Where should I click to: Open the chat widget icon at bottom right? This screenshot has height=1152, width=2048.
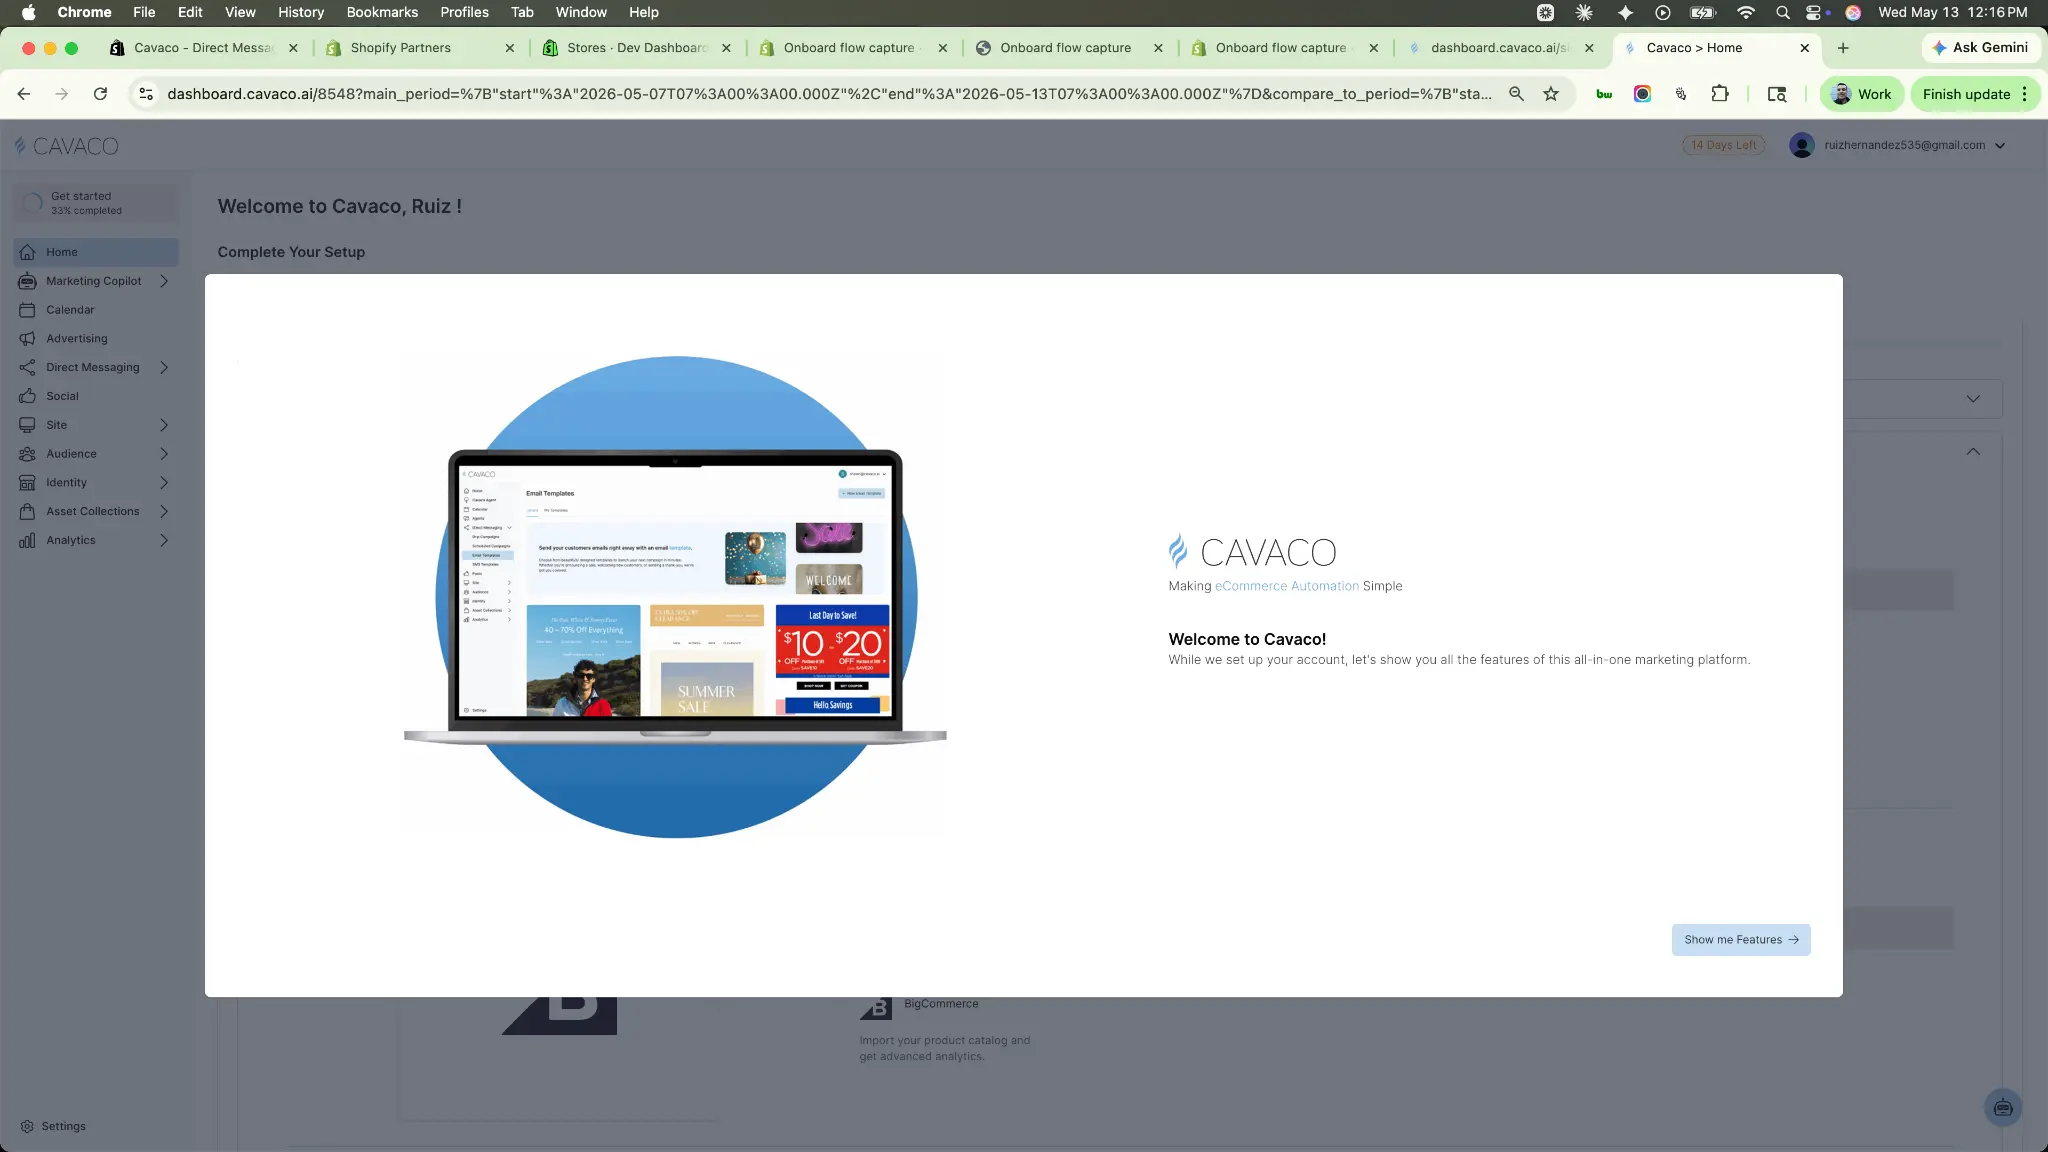(2003, 1107)
